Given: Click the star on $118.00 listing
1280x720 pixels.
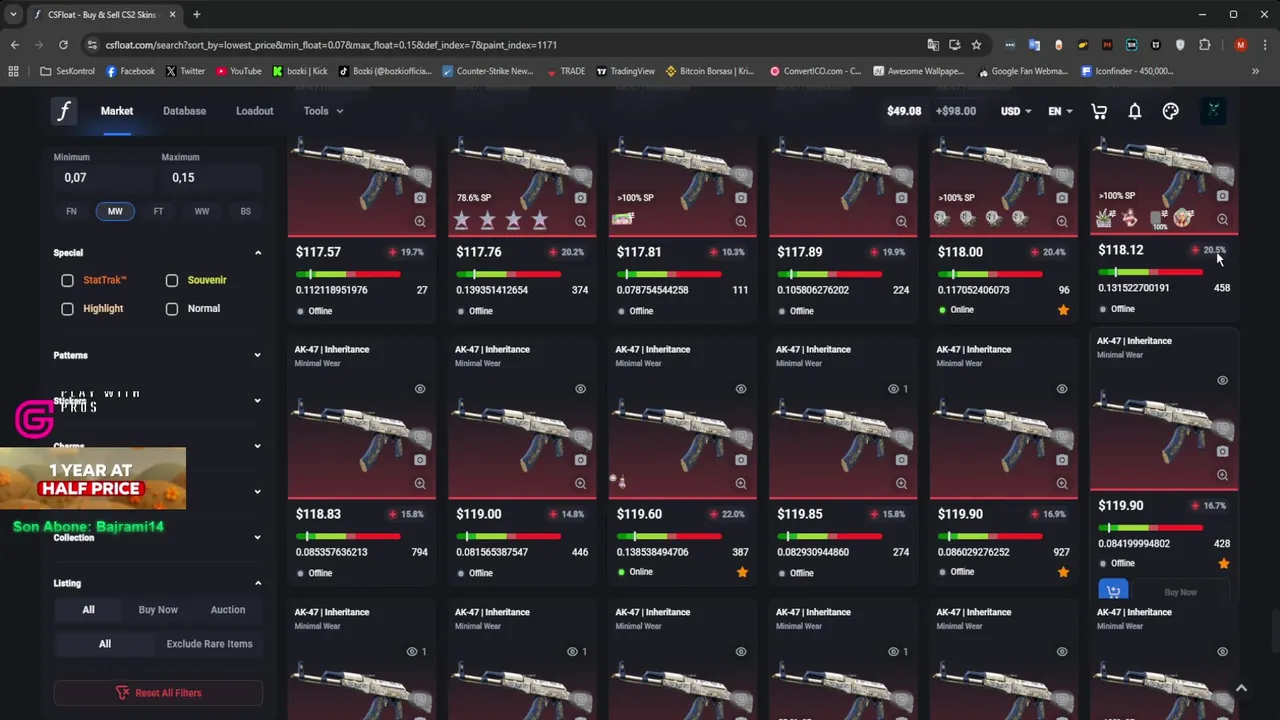Looking at the screenshot, I should tap(1063, 310).
